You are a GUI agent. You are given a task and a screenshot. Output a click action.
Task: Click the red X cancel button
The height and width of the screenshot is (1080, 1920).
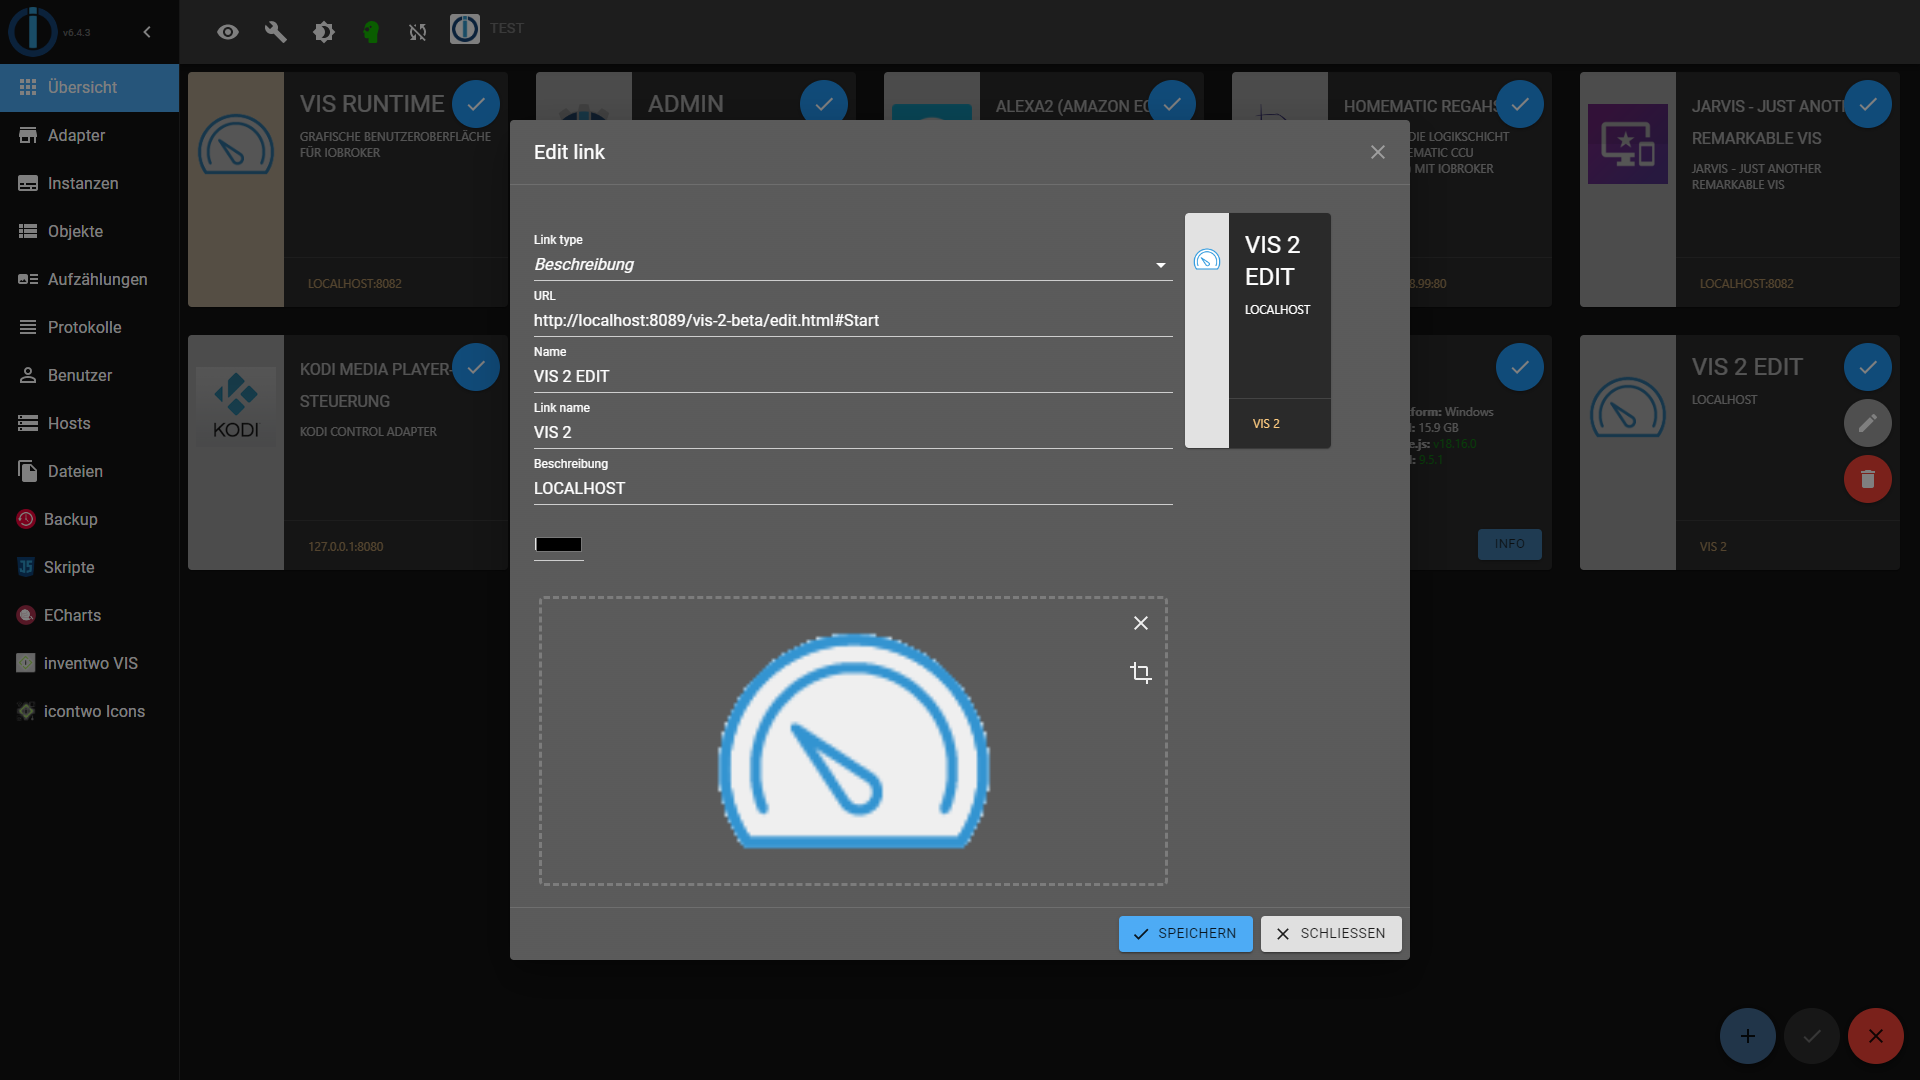click(1876, 1036)
